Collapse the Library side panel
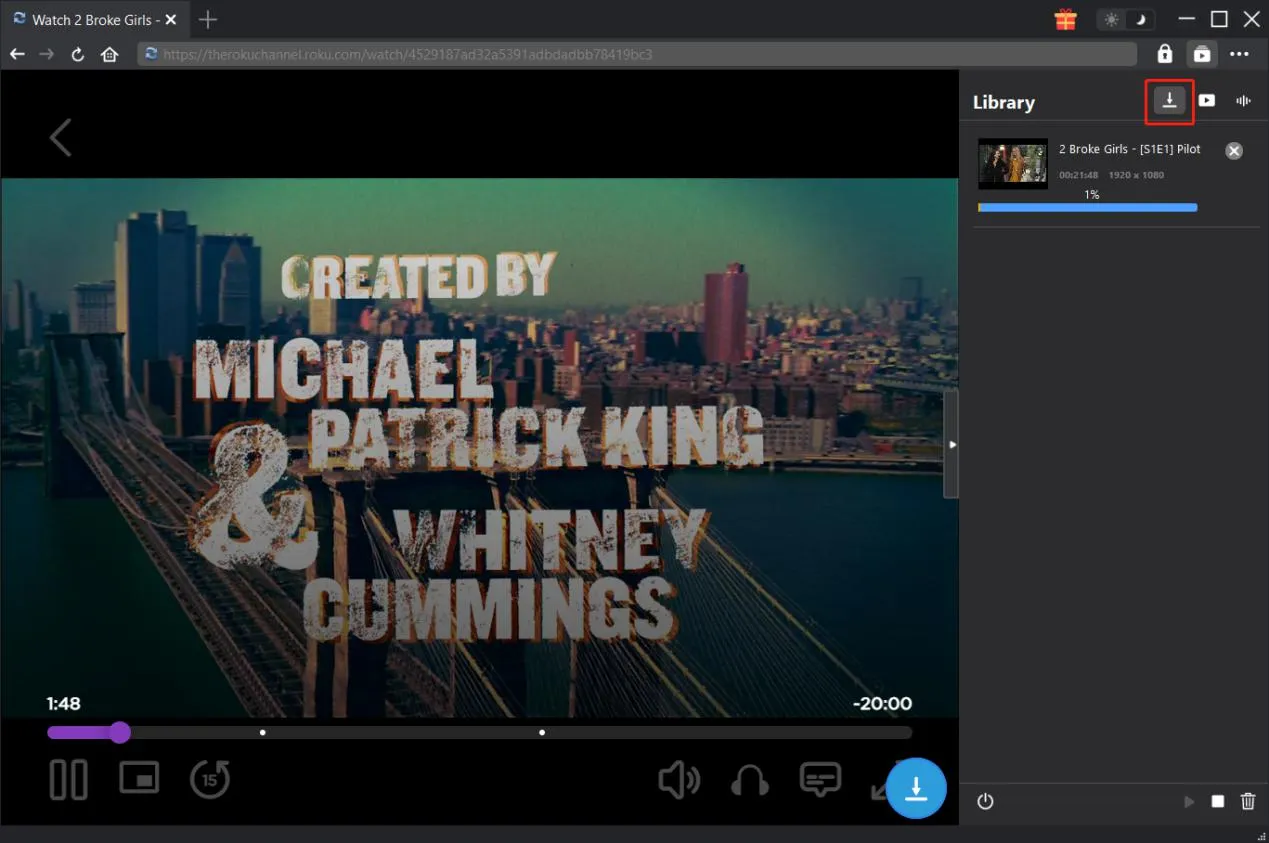1269x843 pixels. [x=951, y=444]
